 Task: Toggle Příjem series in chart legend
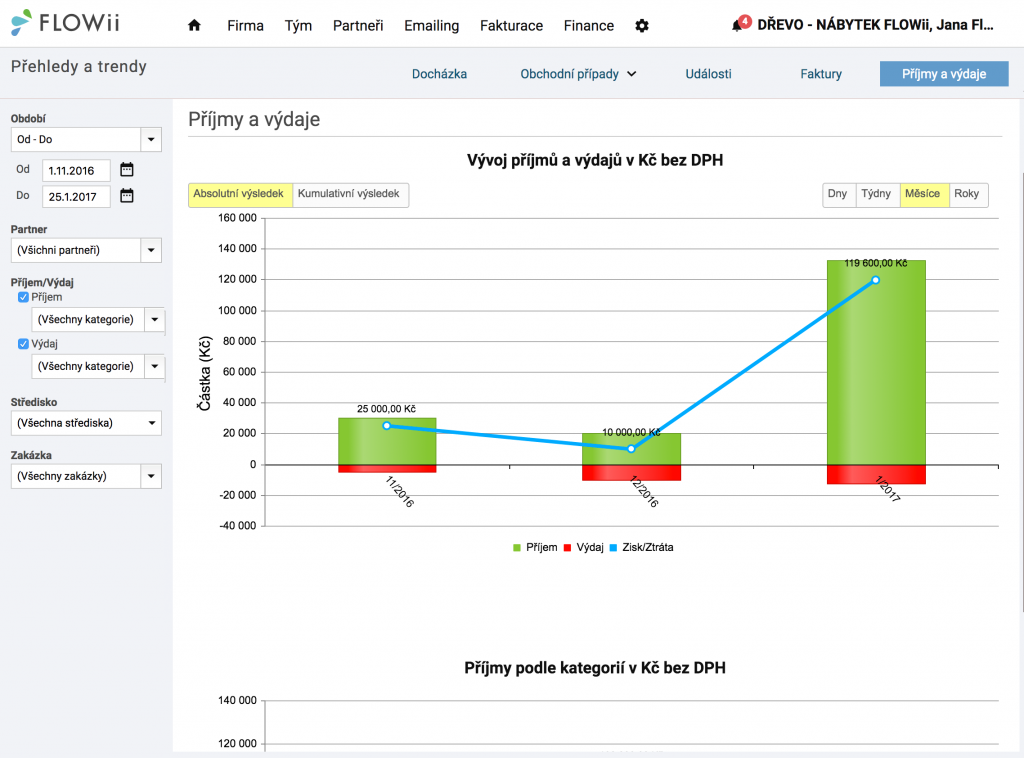(535, 547)
